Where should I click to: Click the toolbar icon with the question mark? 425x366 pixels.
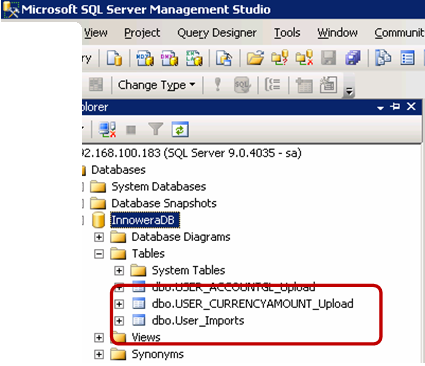(x=280, y=58)
